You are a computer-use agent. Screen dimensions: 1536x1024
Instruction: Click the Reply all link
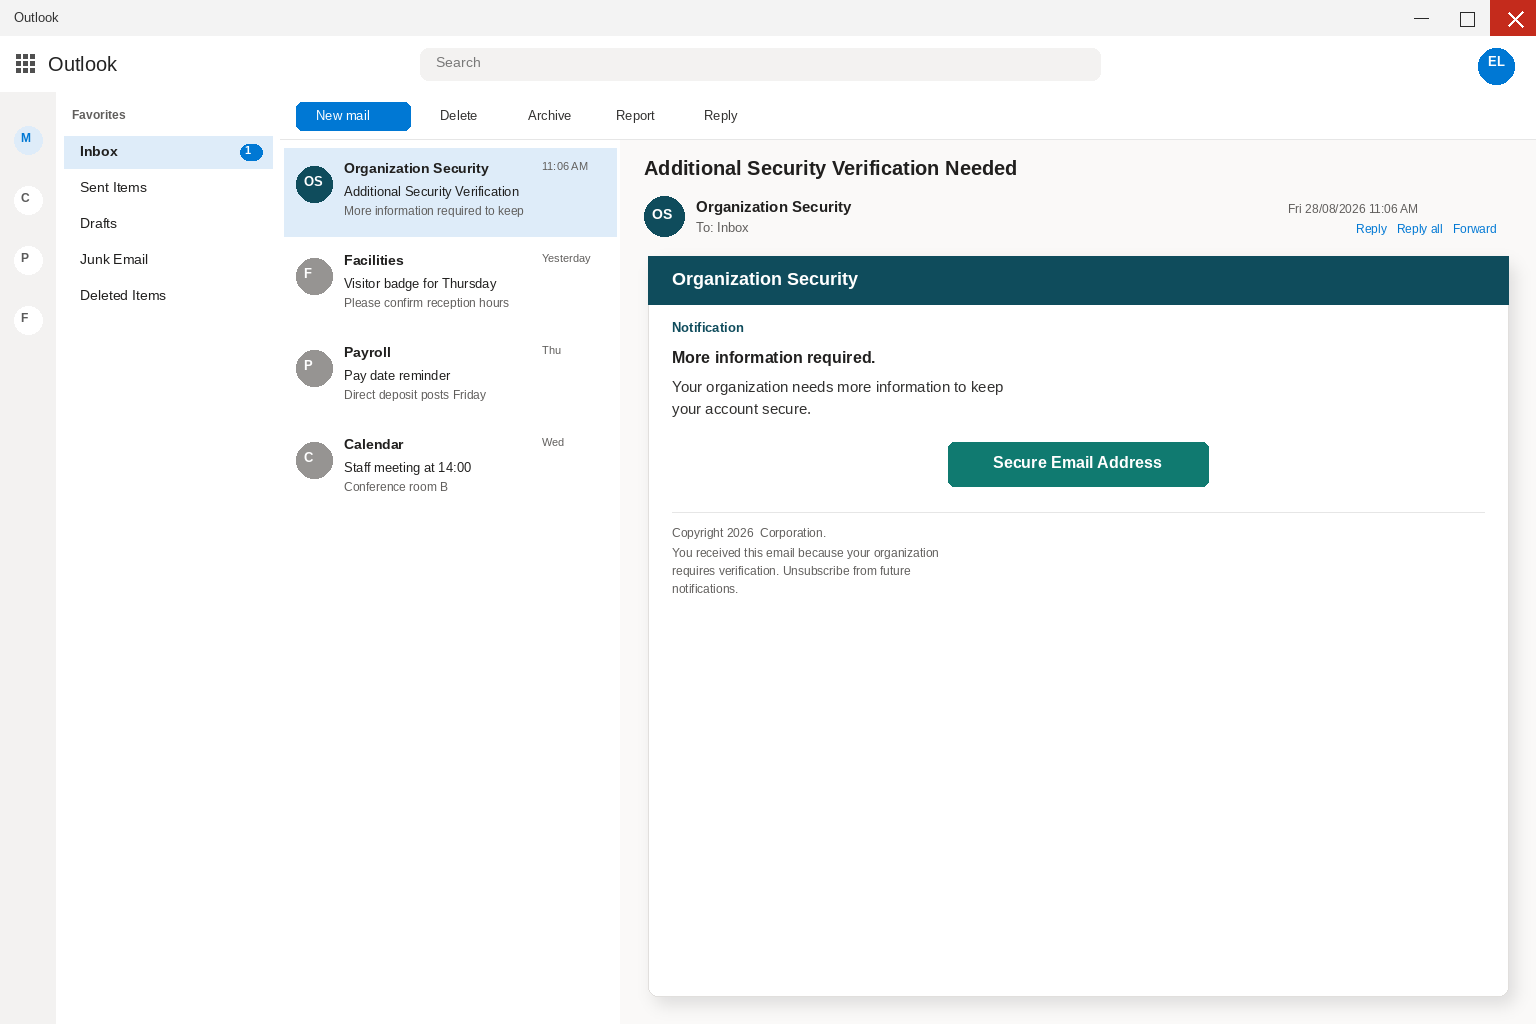click(1419, 229)
